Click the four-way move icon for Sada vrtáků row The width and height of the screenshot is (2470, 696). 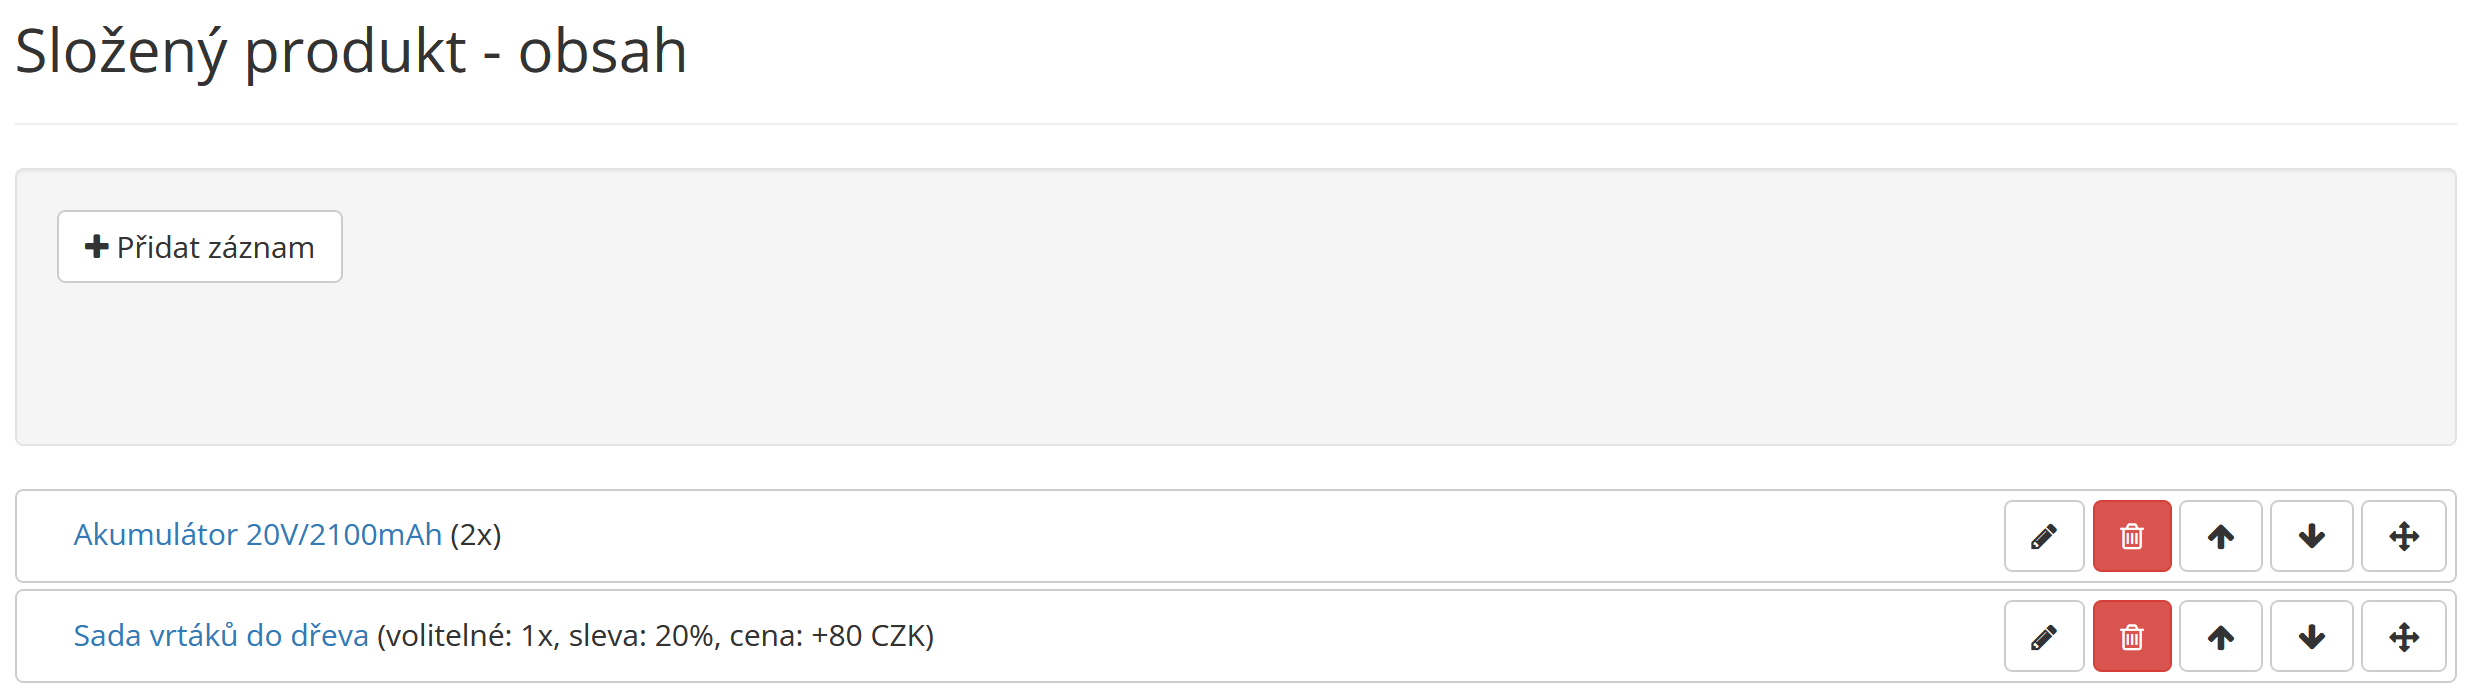(2404, 636)
